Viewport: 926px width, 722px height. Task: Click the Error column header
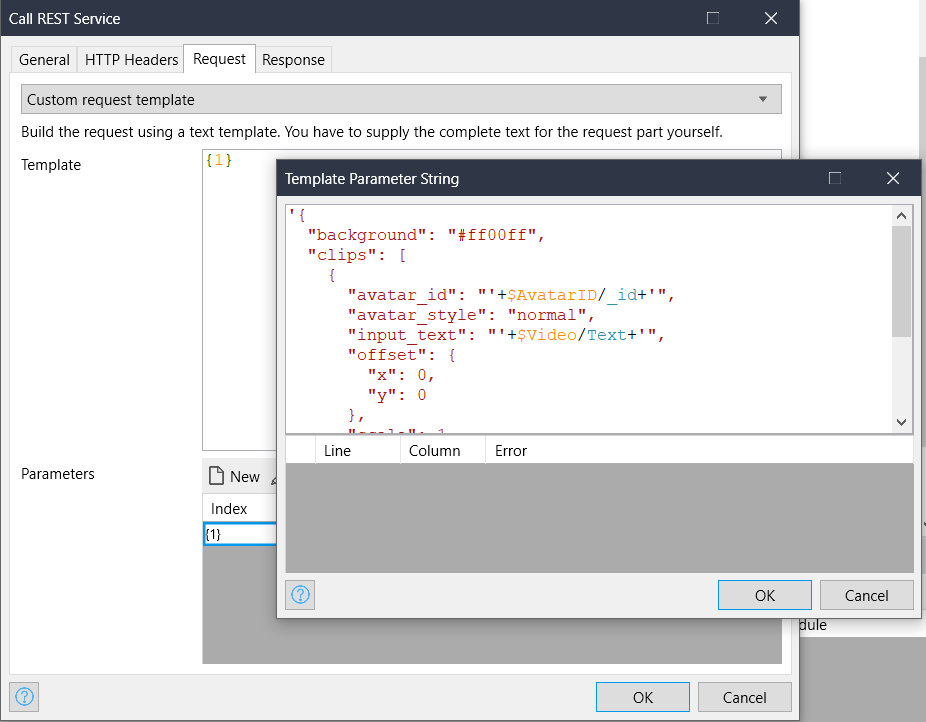(x=510, y=451)
